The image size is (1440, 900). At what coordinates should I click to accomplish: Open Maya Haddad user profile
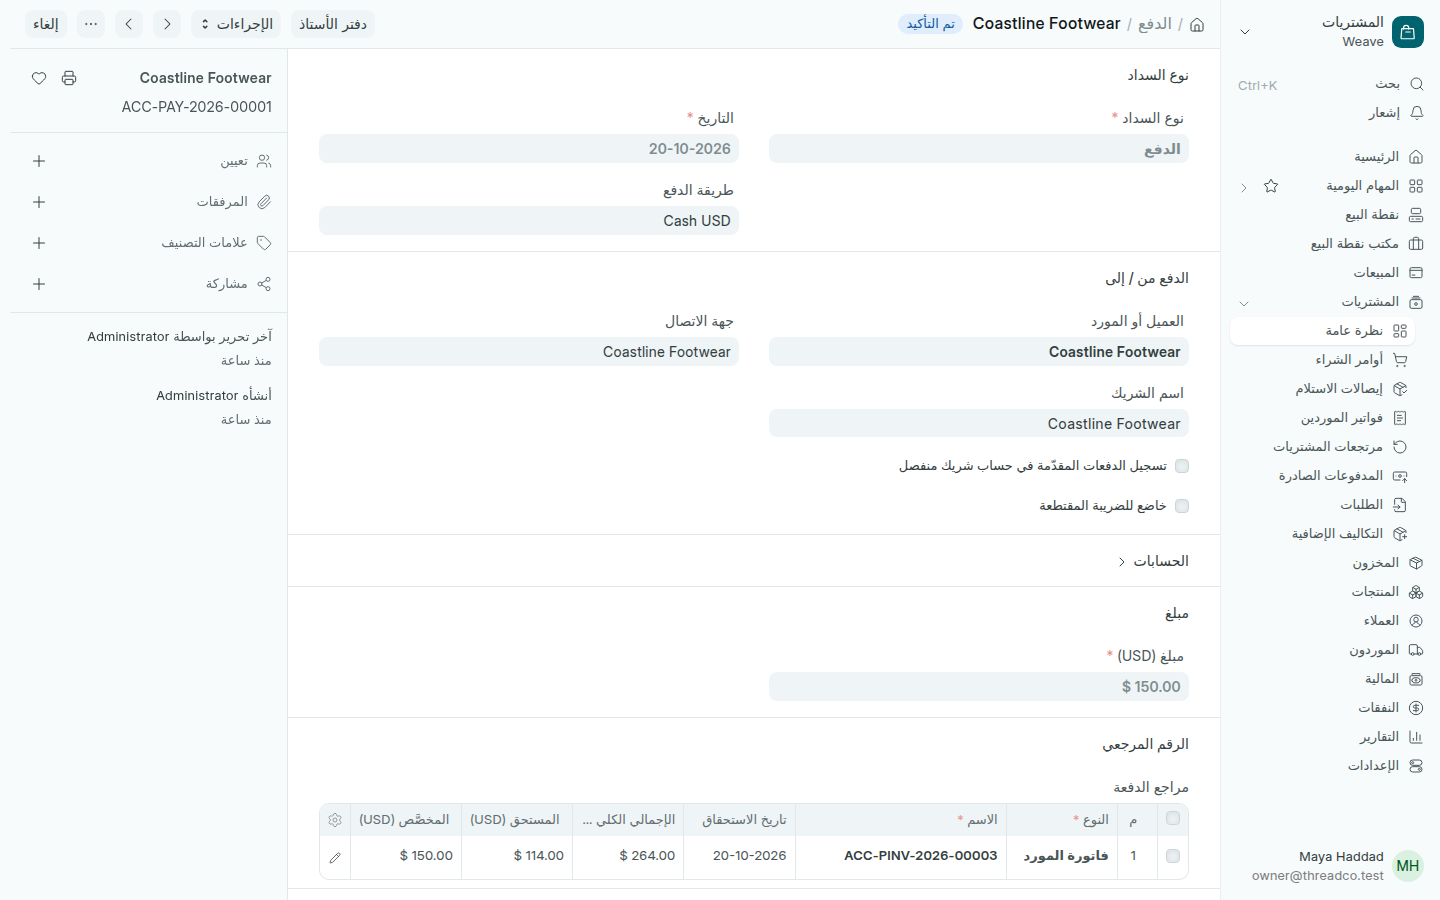click(1336, 866)
